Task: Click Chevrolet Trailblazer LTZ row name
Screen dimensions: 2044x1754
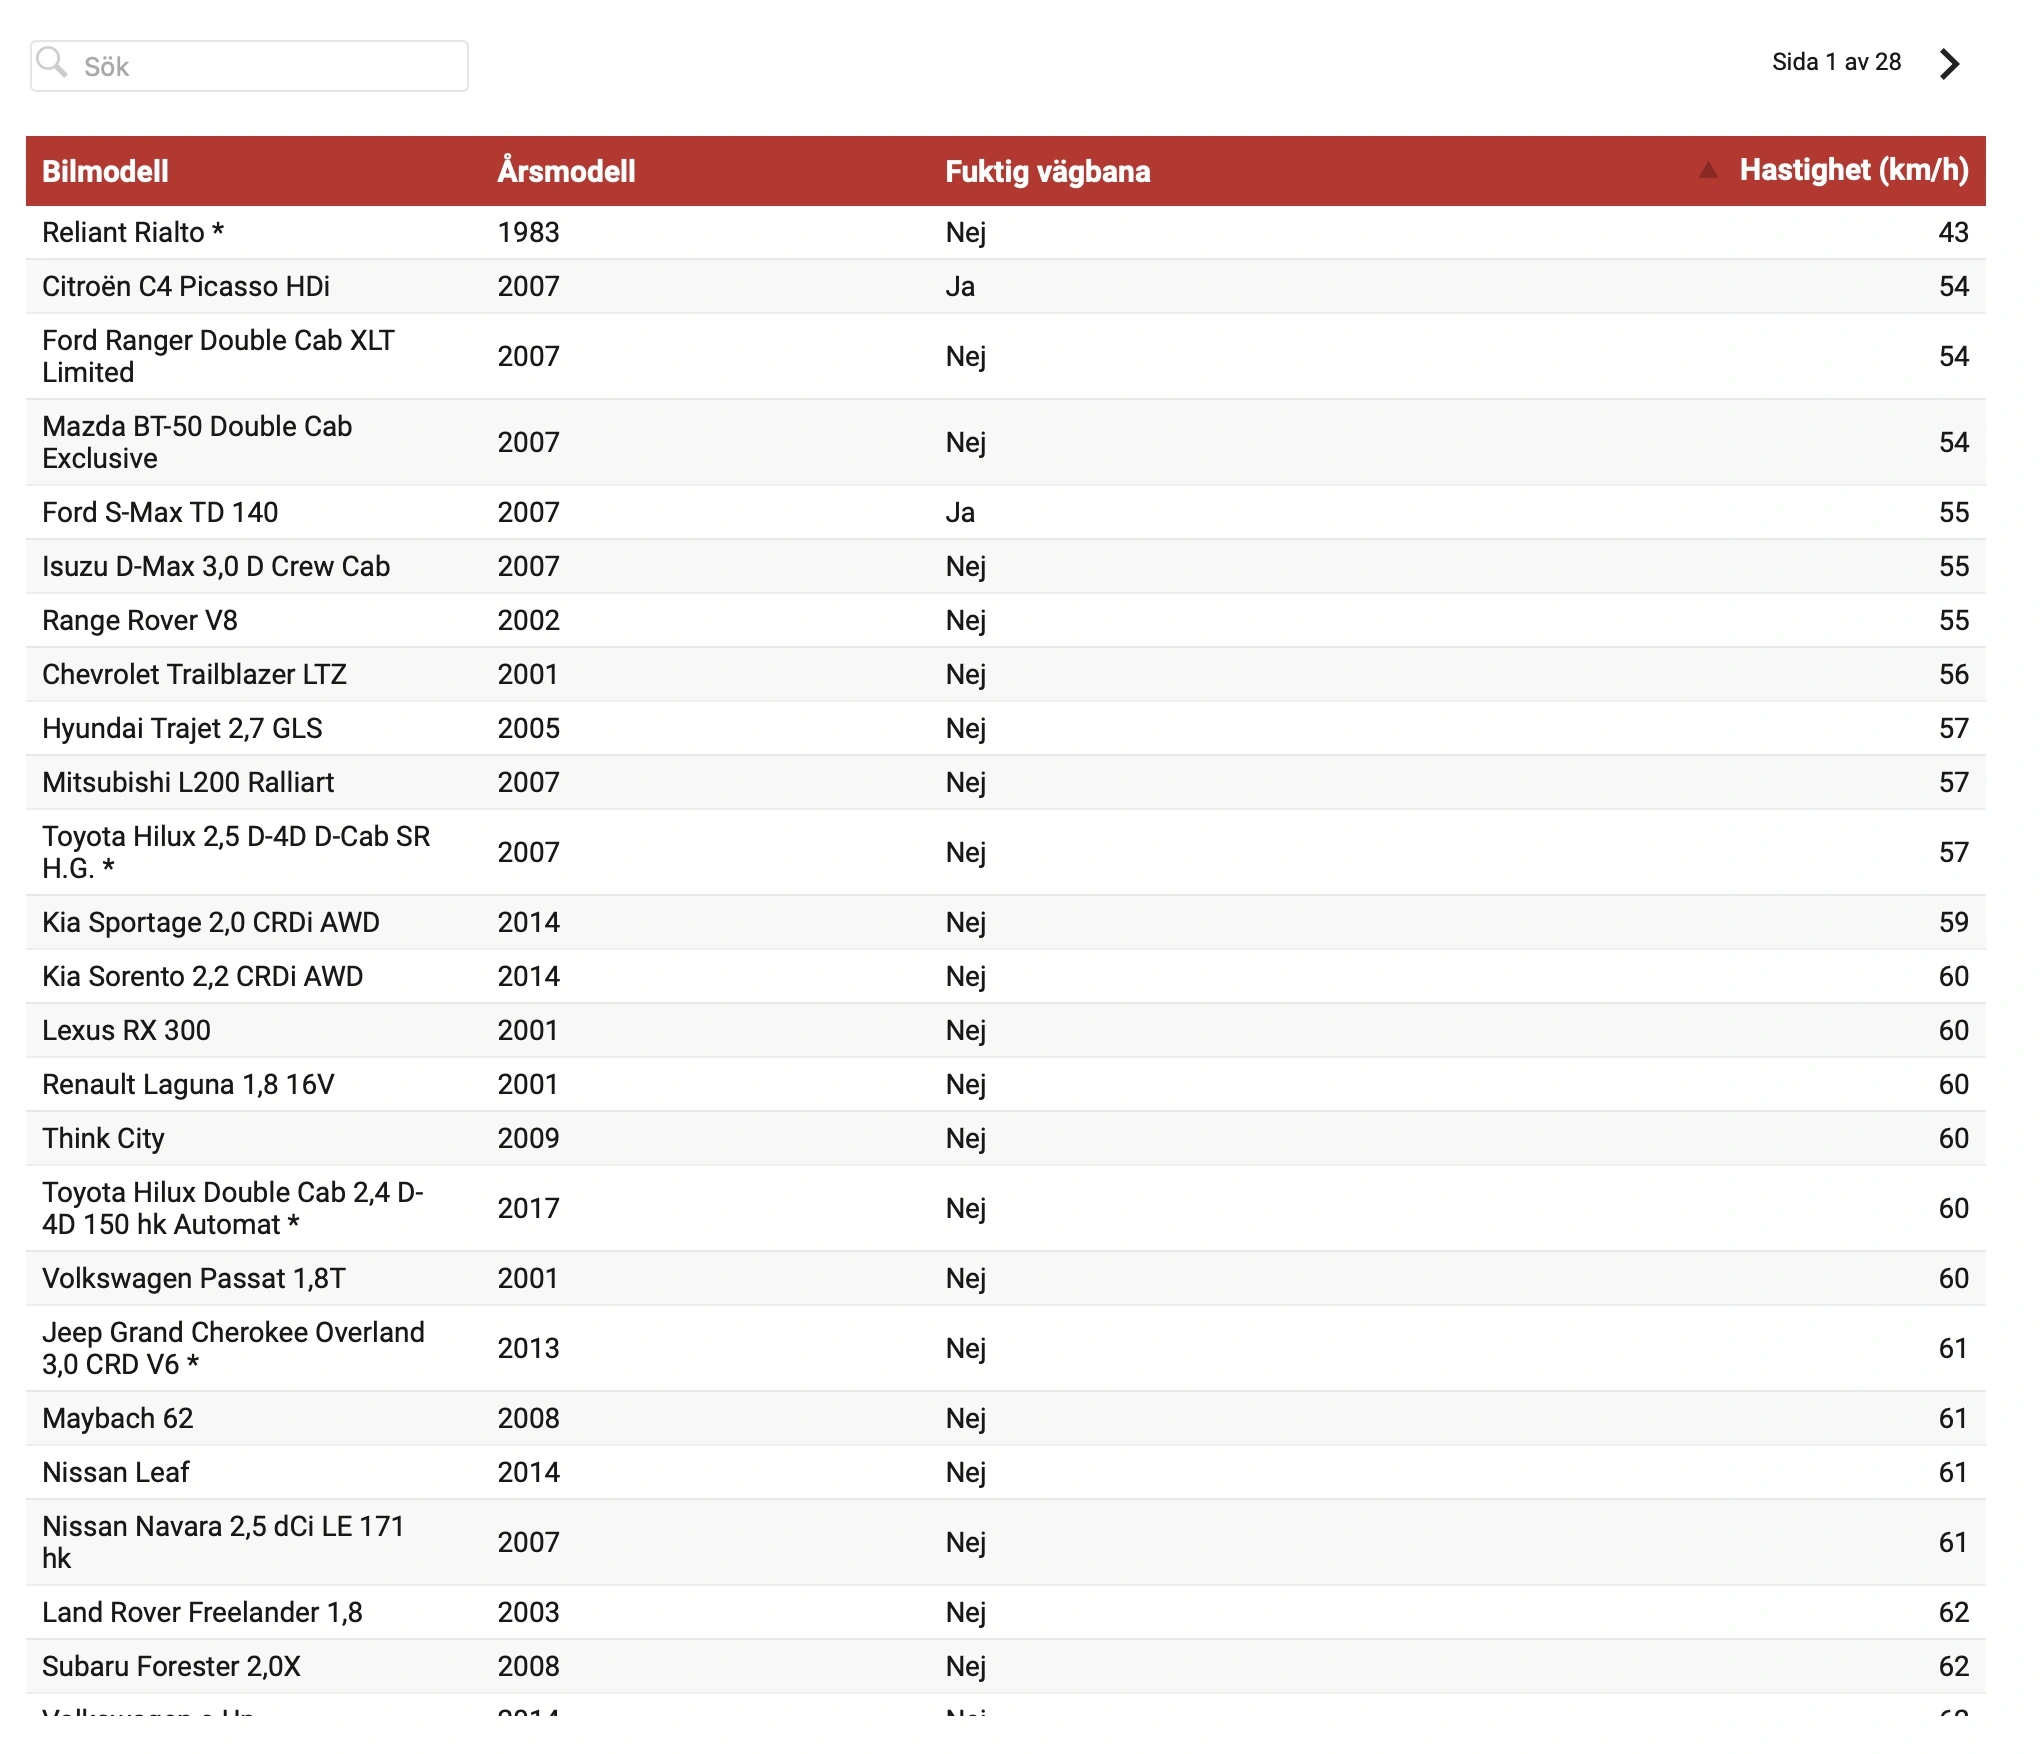Action: coord(194,674)
